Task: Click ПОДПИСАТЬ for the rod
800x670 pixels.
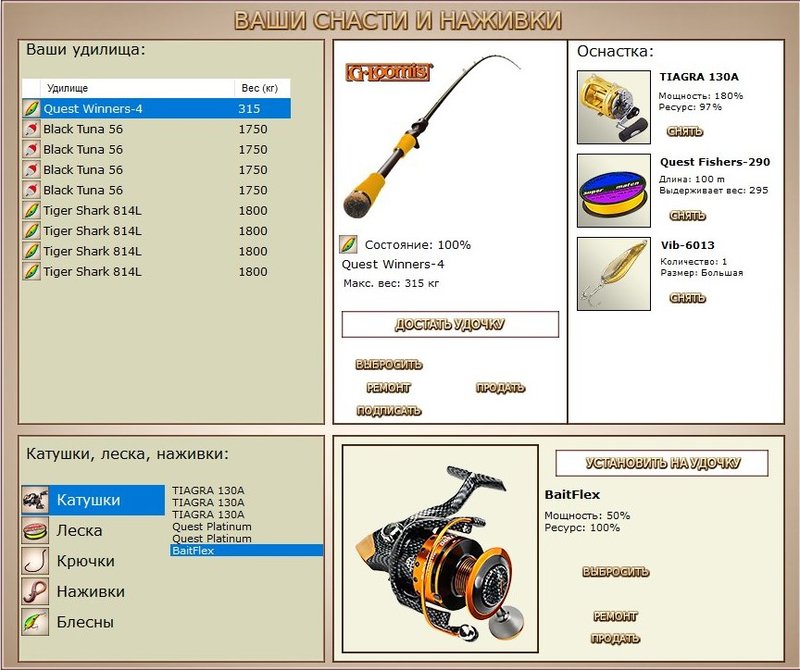Action: click(389, 411)
